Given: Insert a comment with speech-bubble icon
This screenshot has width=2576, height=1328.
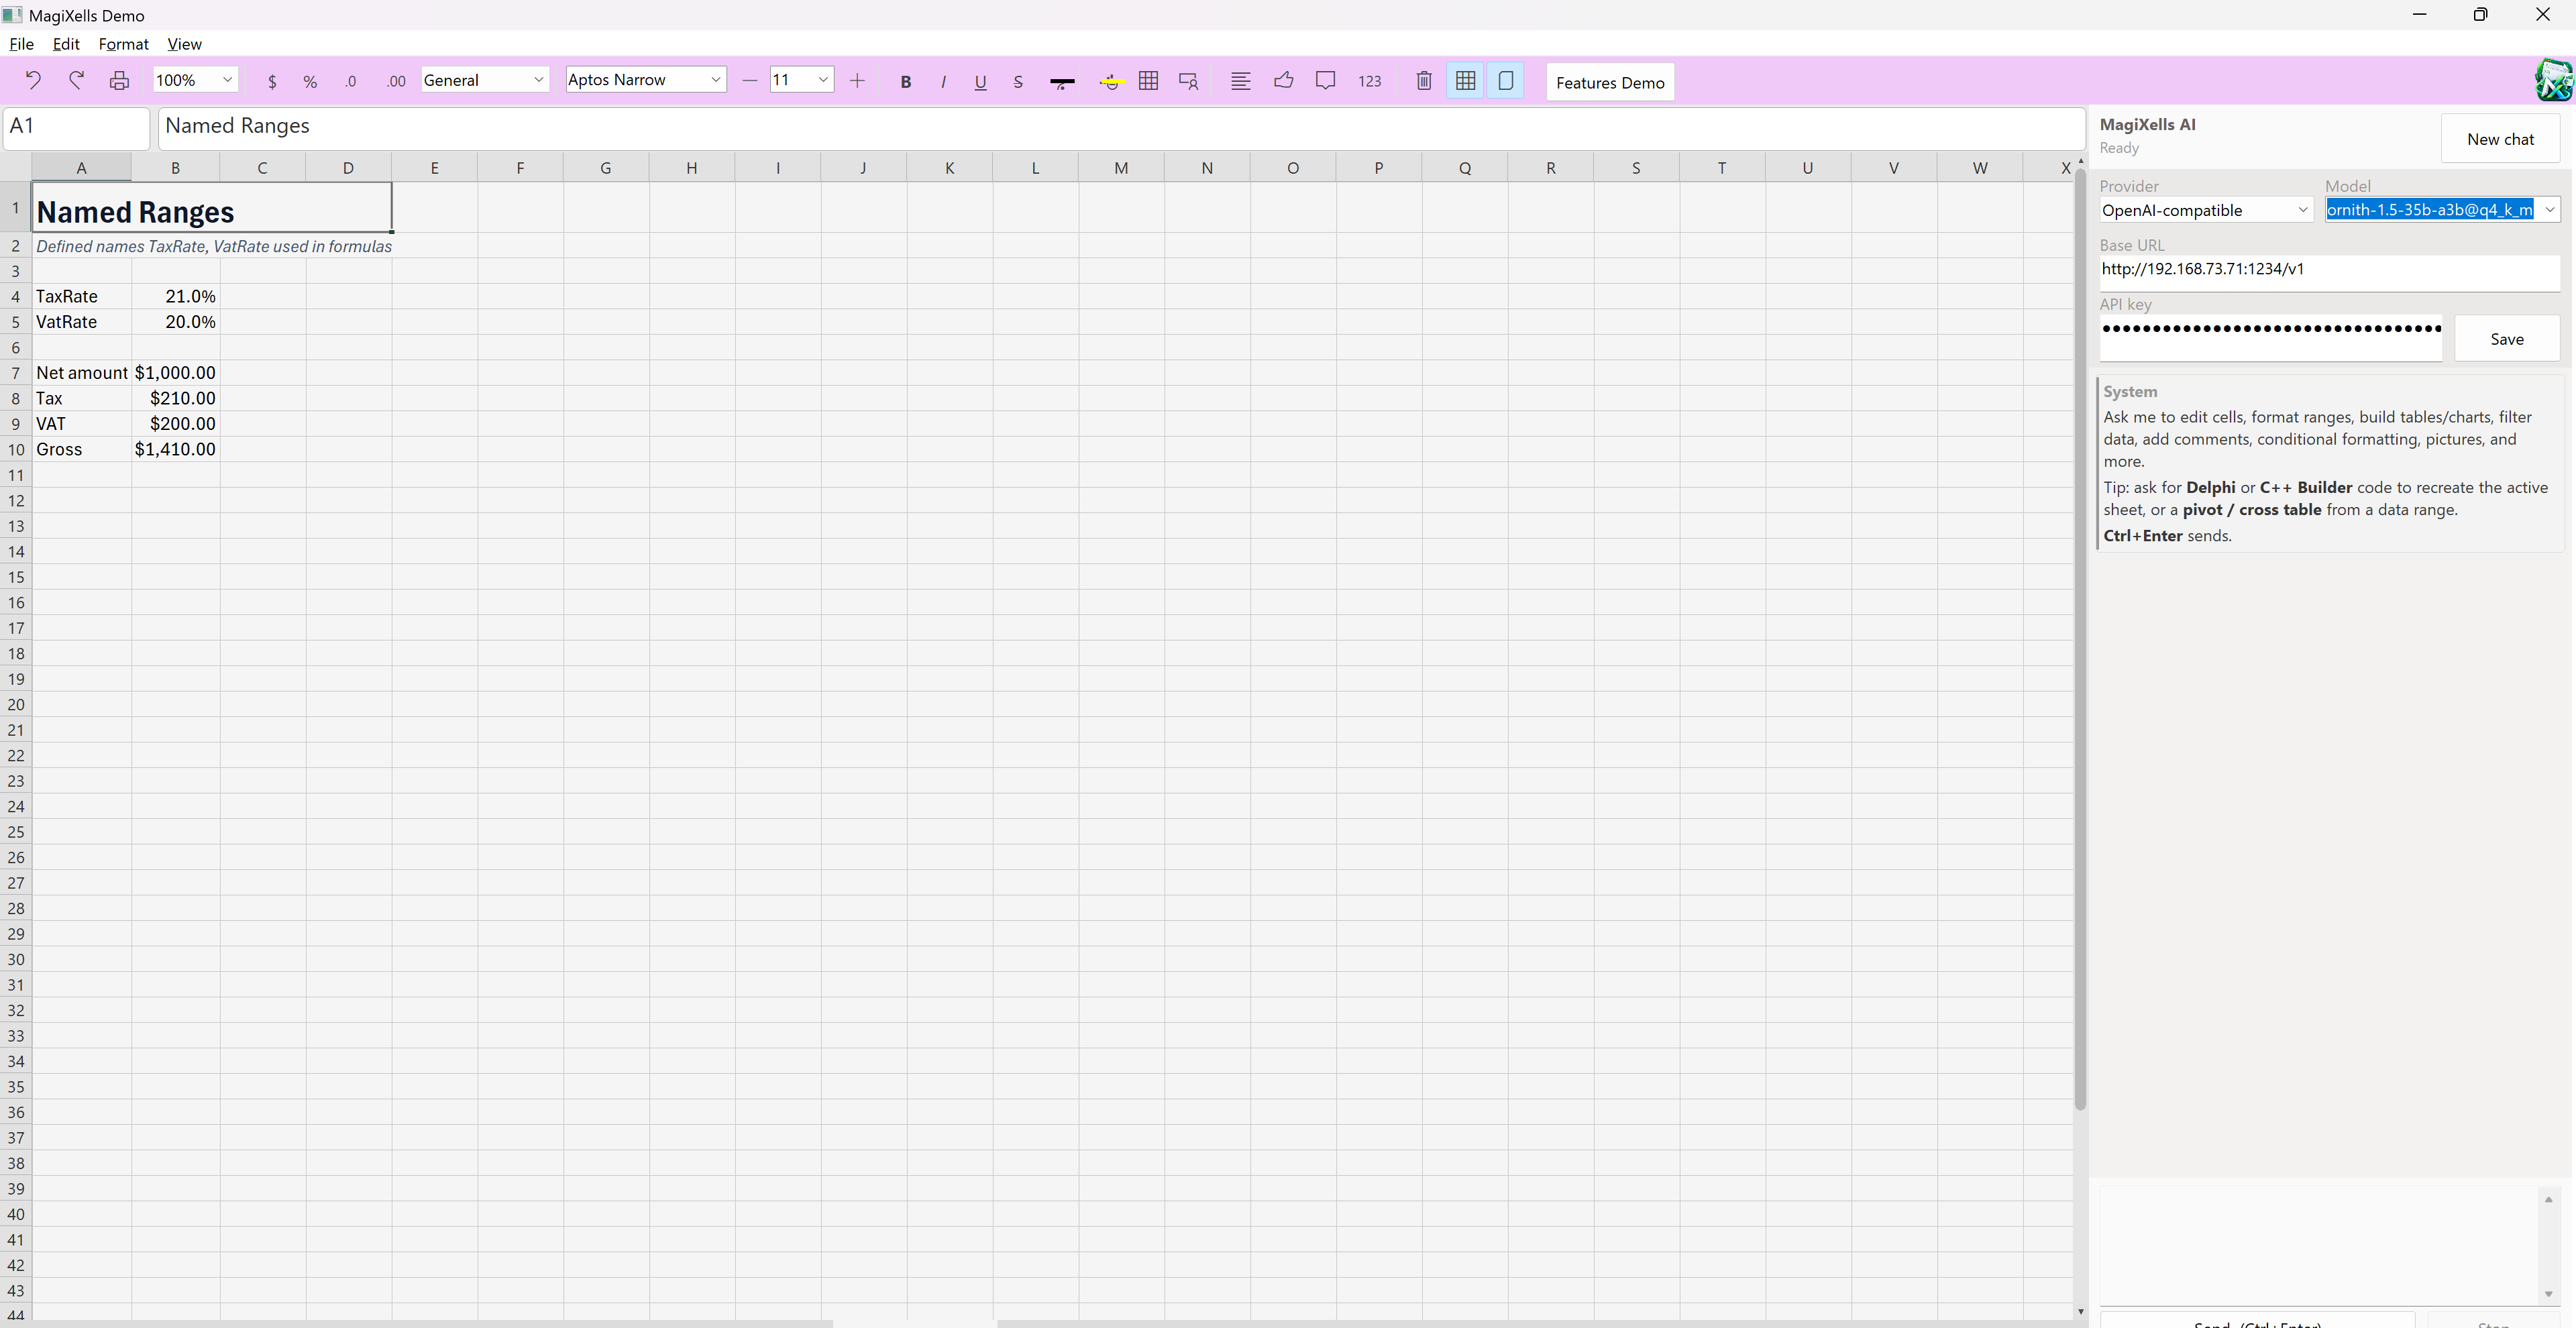Looking at the screenshot, I should tap(1325, 81).
